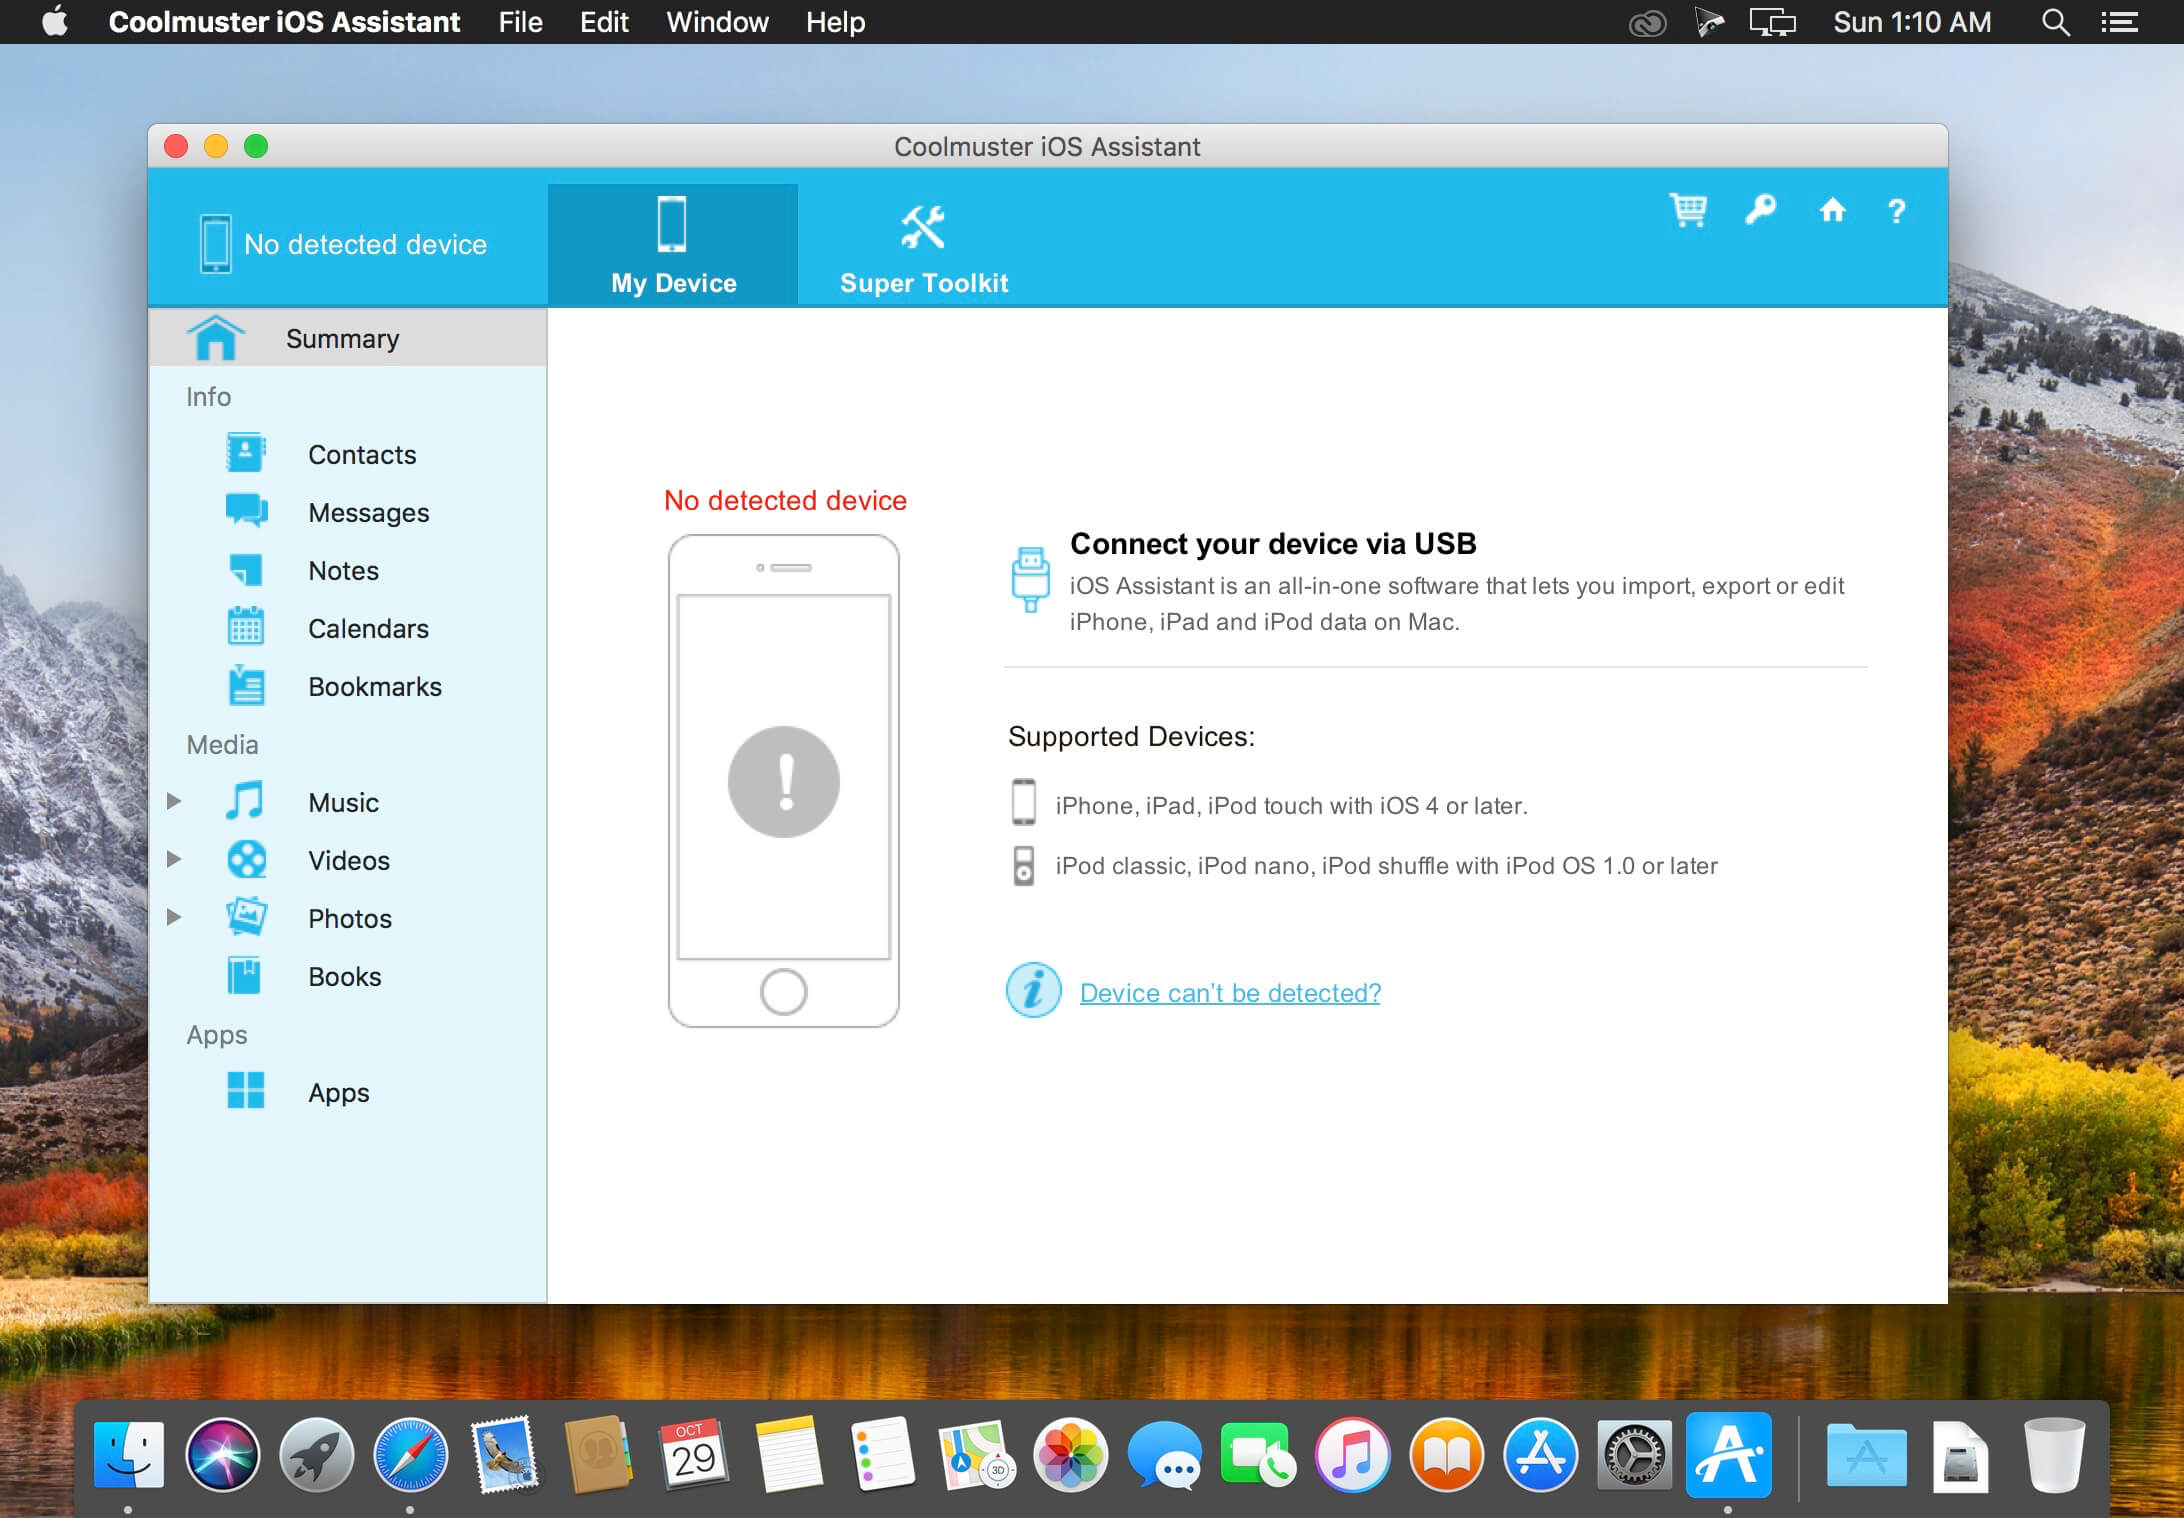The image size is (2184, 1518).
Task: Click the phone illustration with exclamation mark
Action: tap(784, 780)
